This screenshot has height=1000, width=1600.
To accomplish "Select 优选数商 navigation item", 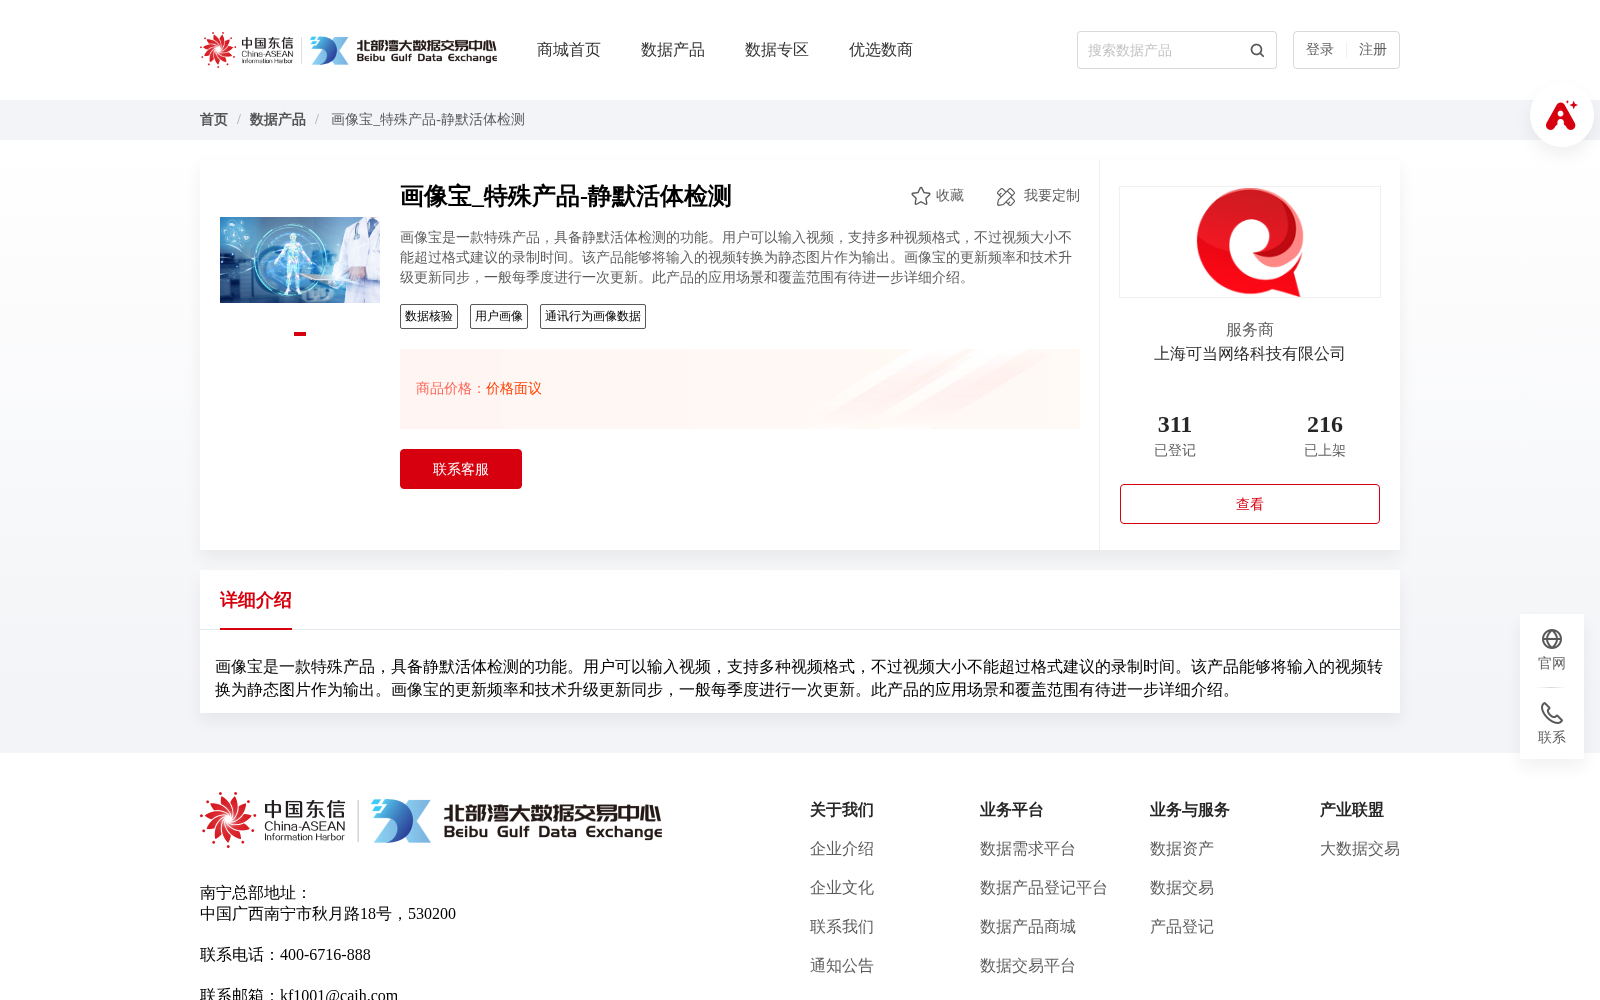I will pos(881,50).
